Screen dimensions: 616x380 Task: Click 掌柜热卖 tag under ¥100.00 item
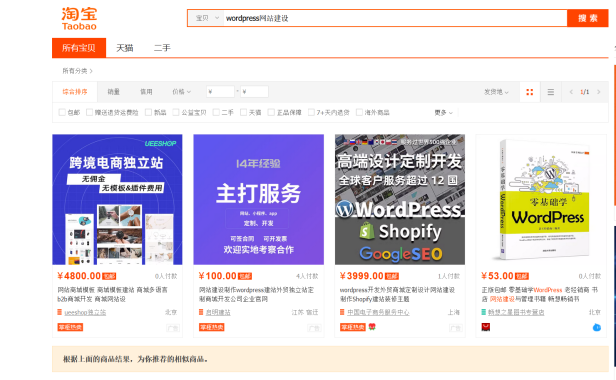[x=211, y=327]
